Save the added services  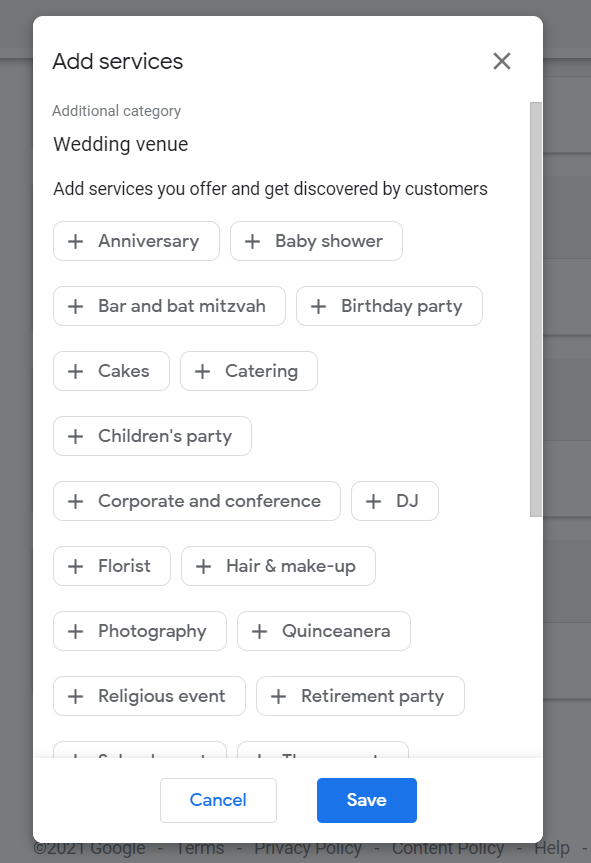pos(366,800)
